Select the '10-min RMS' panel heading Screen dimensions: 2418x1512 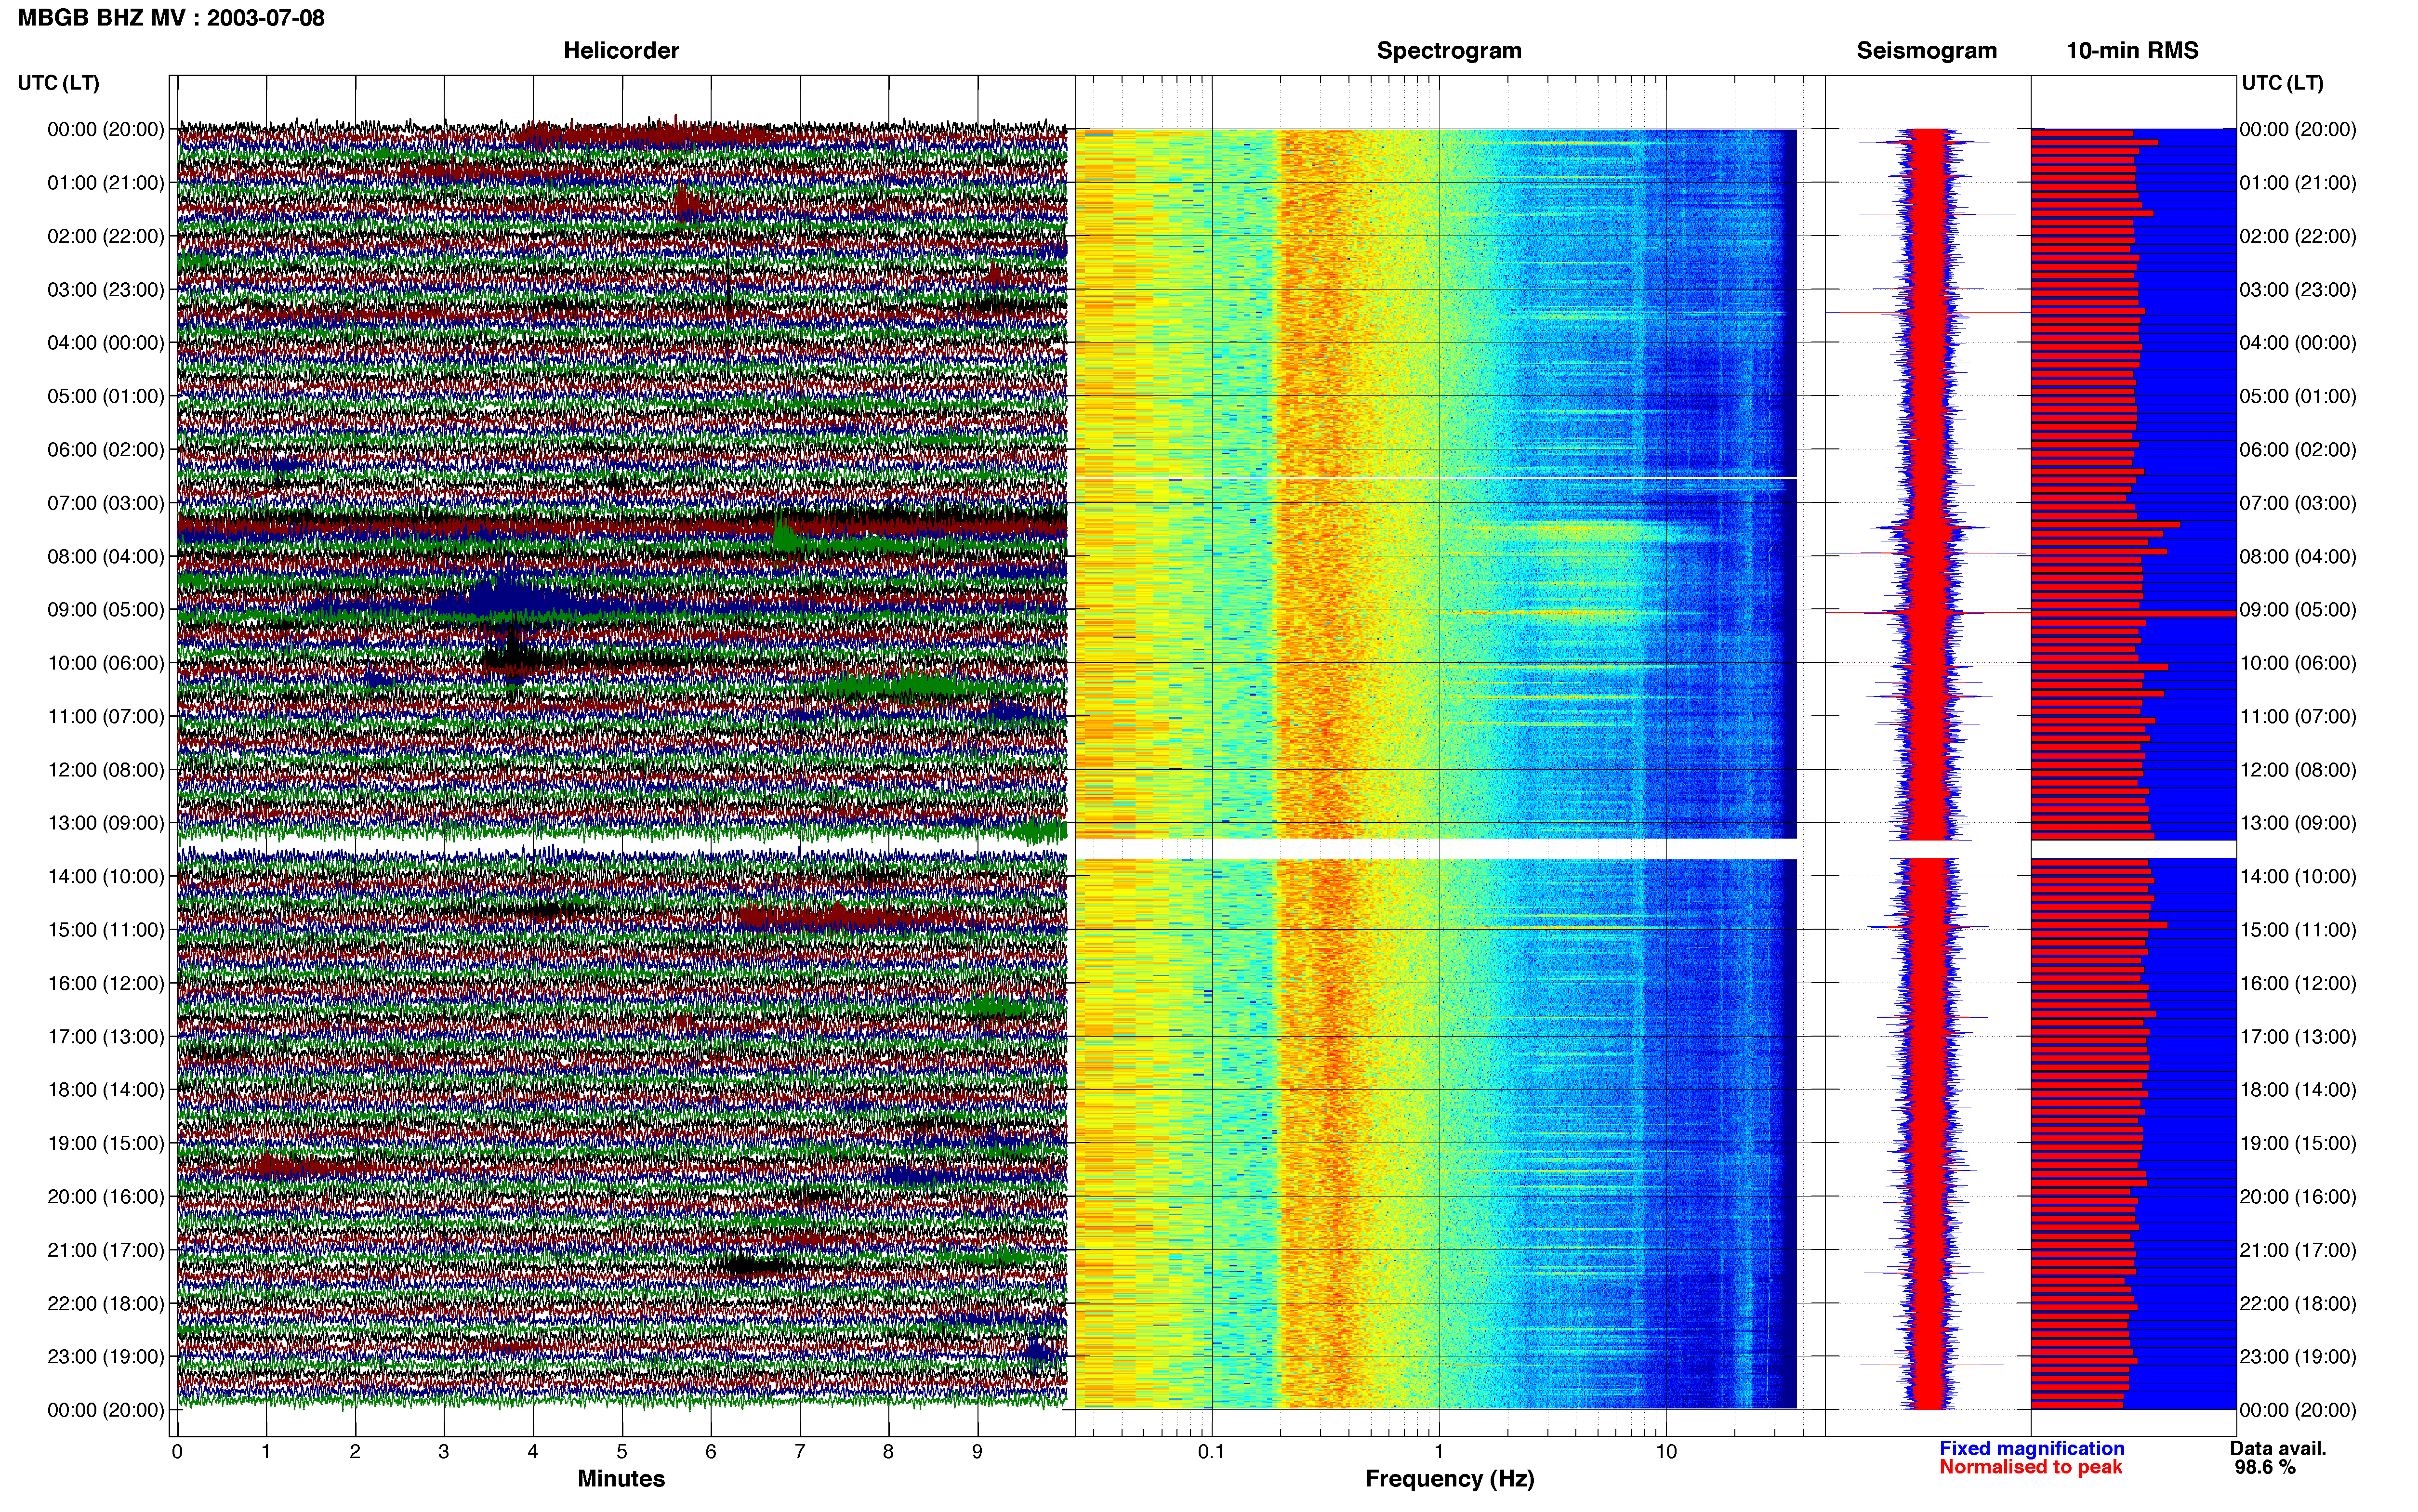point(2132,50)
